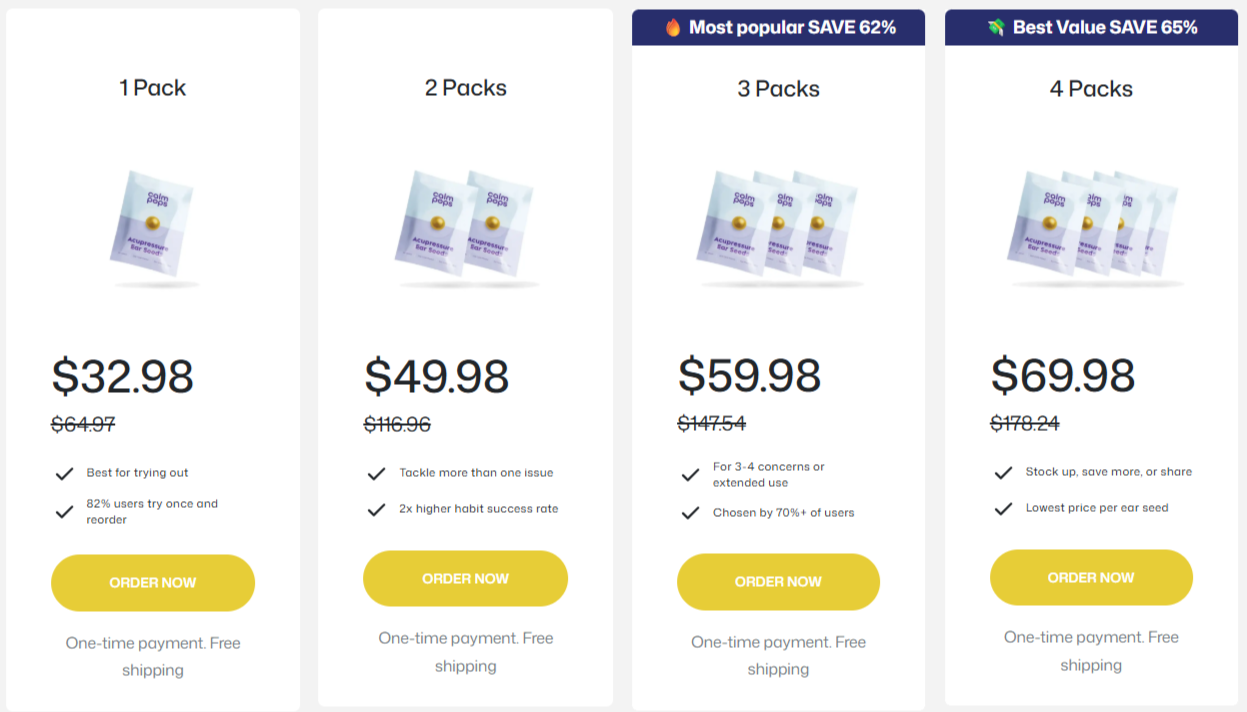The image size is (1247, 712).
Task: Click 'One-time payment. Free shipping' under 3 Packs
Action: pos(778,655)
